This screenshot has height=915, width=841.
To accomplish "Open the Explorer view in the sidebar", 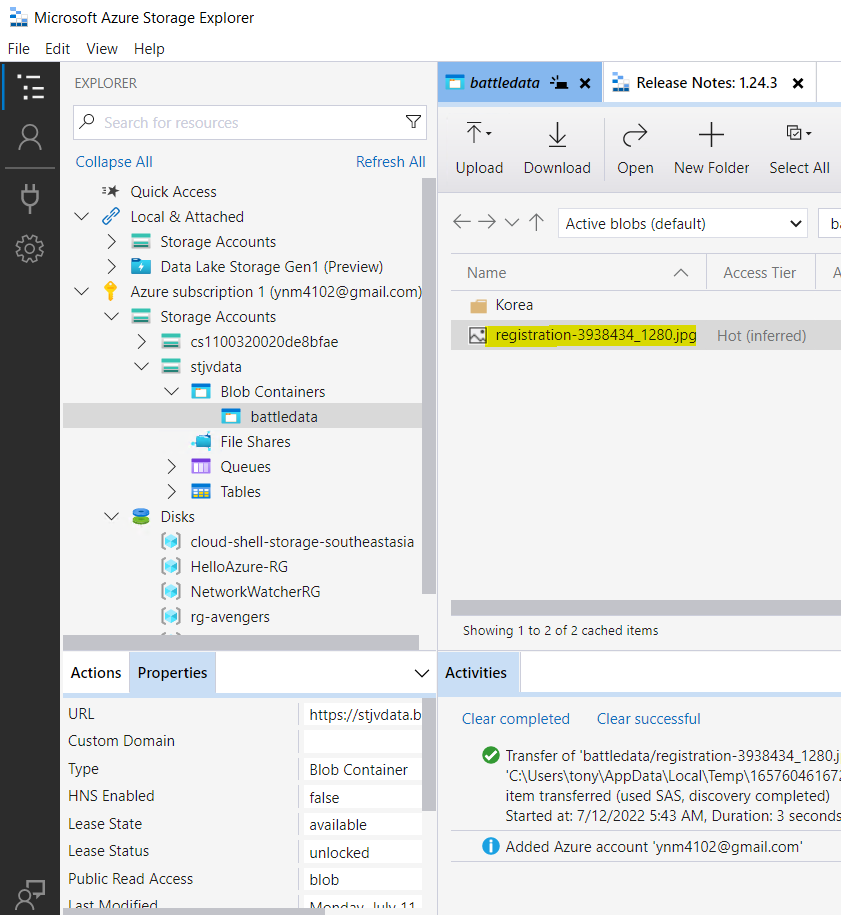I will coord(30,87).
